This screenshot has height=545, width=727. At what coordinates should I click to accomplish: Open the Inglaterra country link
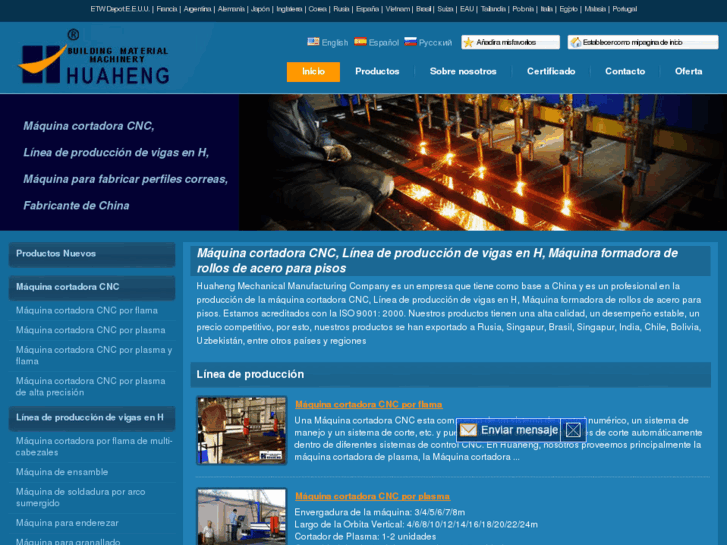289,9
